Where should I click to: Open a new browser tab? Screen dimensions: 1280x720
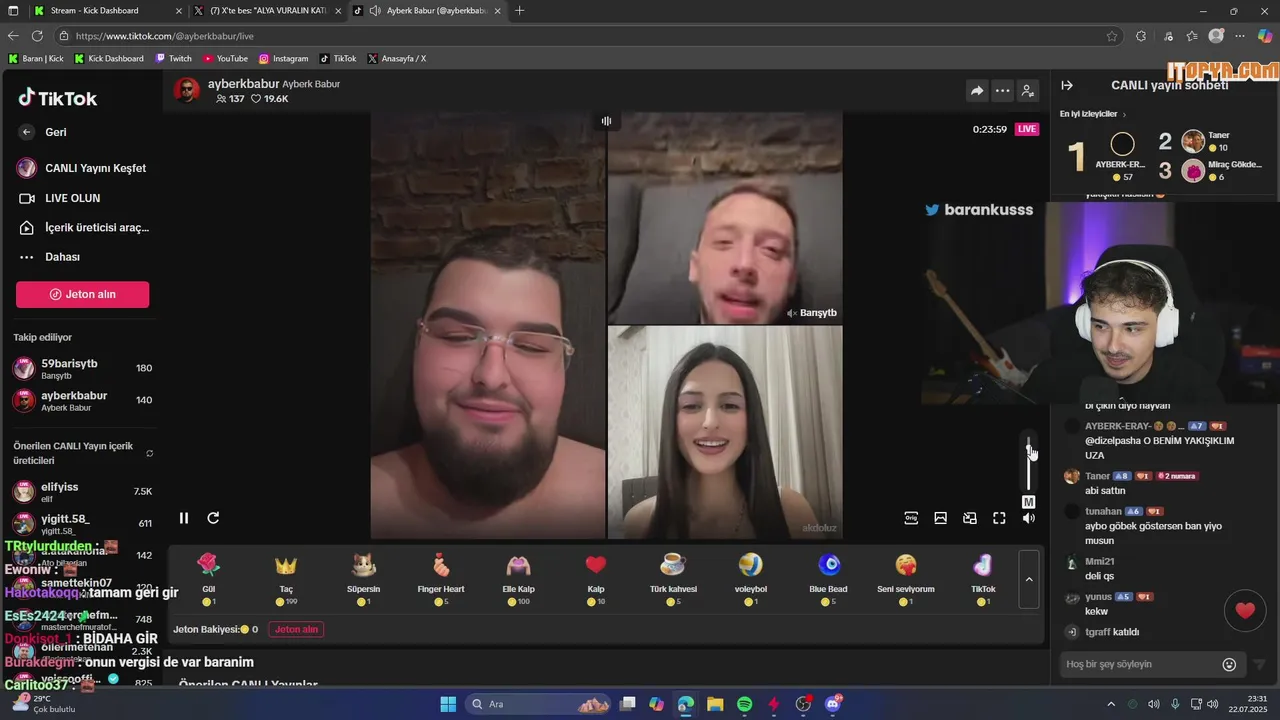click(519, 10)
